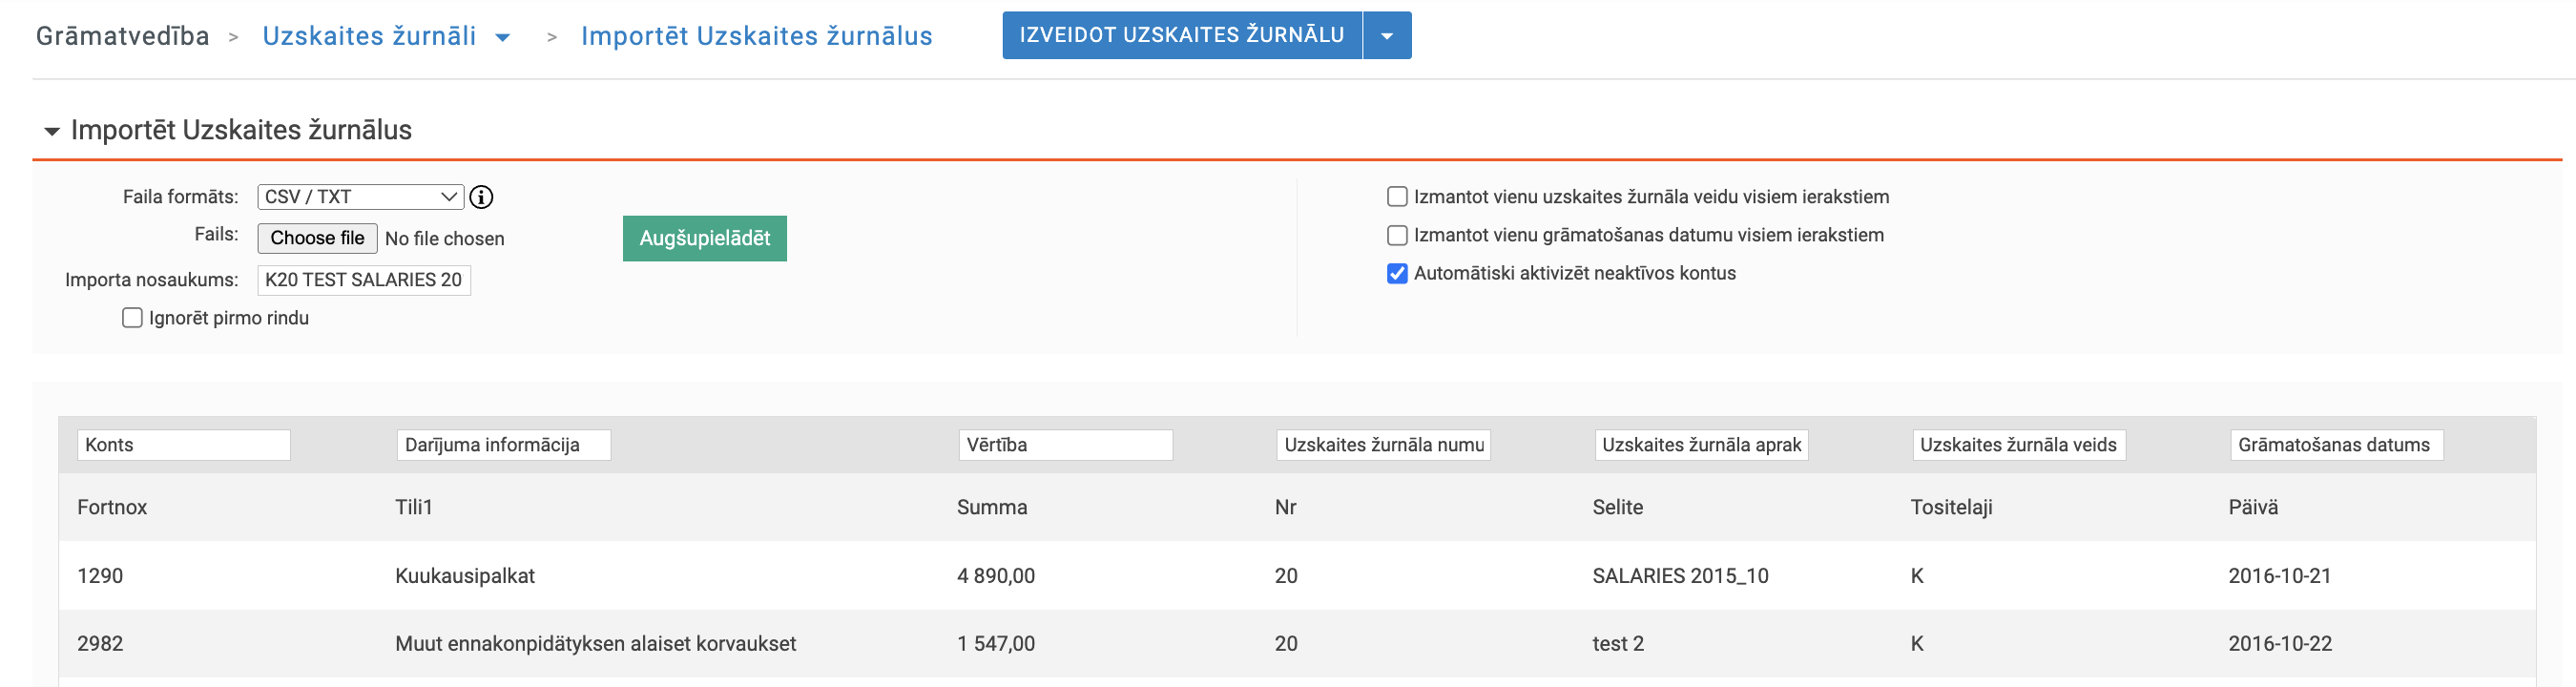The image size is (2576, 687).
Task: Click the Tili1 cell
Action: [x=414, y=507]
